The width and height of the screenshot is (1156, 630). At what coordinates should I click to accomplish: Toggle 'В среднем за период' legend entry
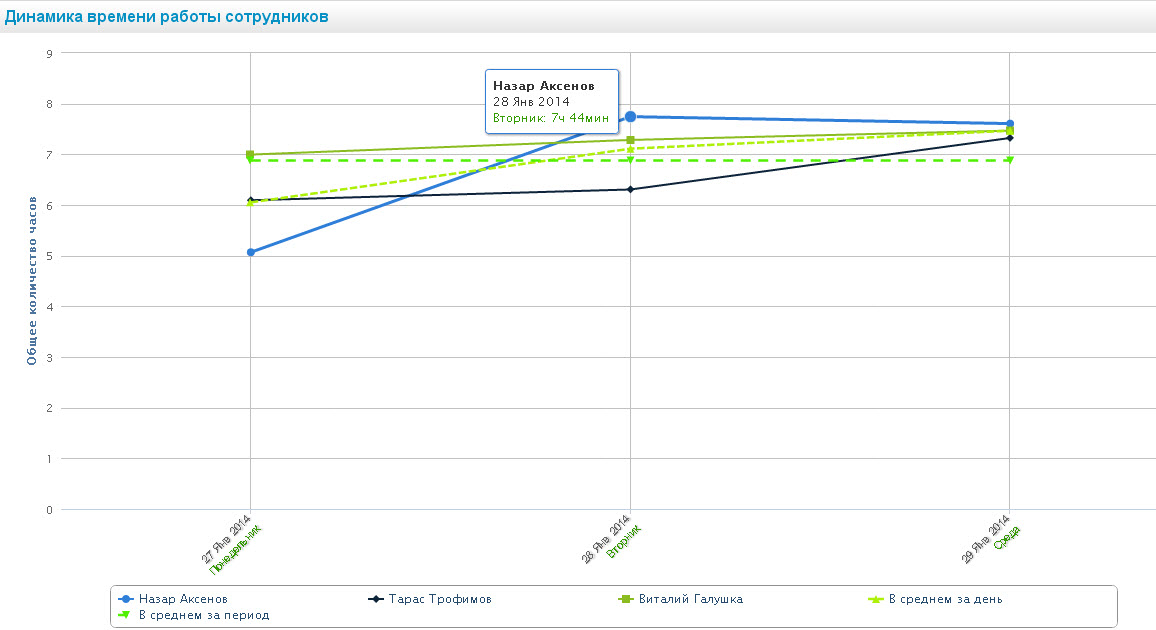pyautogui.click(x=203, y=615)
